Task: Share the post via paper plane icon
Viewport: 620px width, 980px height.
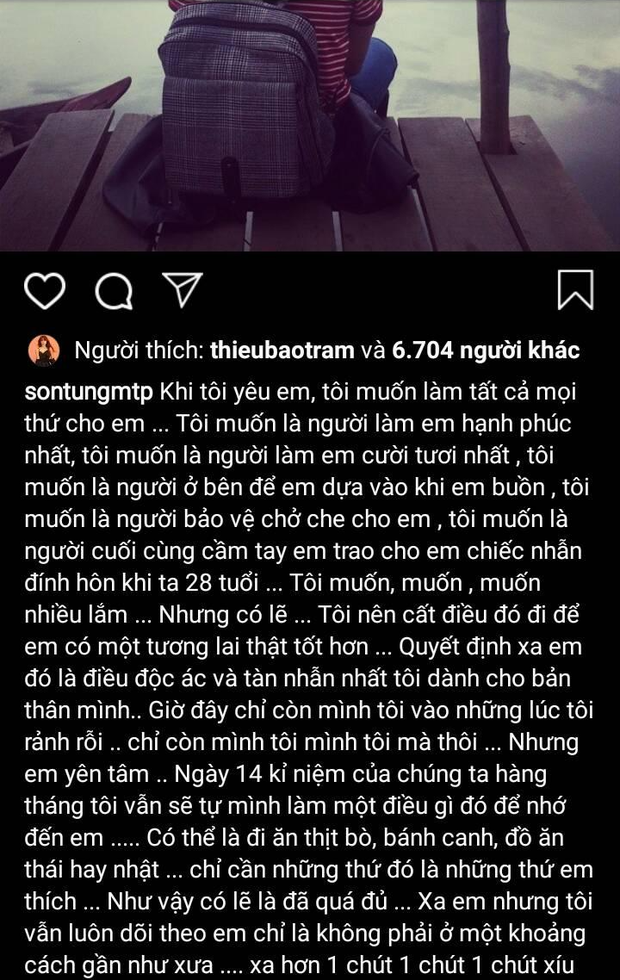Action: tap(182, 289)
